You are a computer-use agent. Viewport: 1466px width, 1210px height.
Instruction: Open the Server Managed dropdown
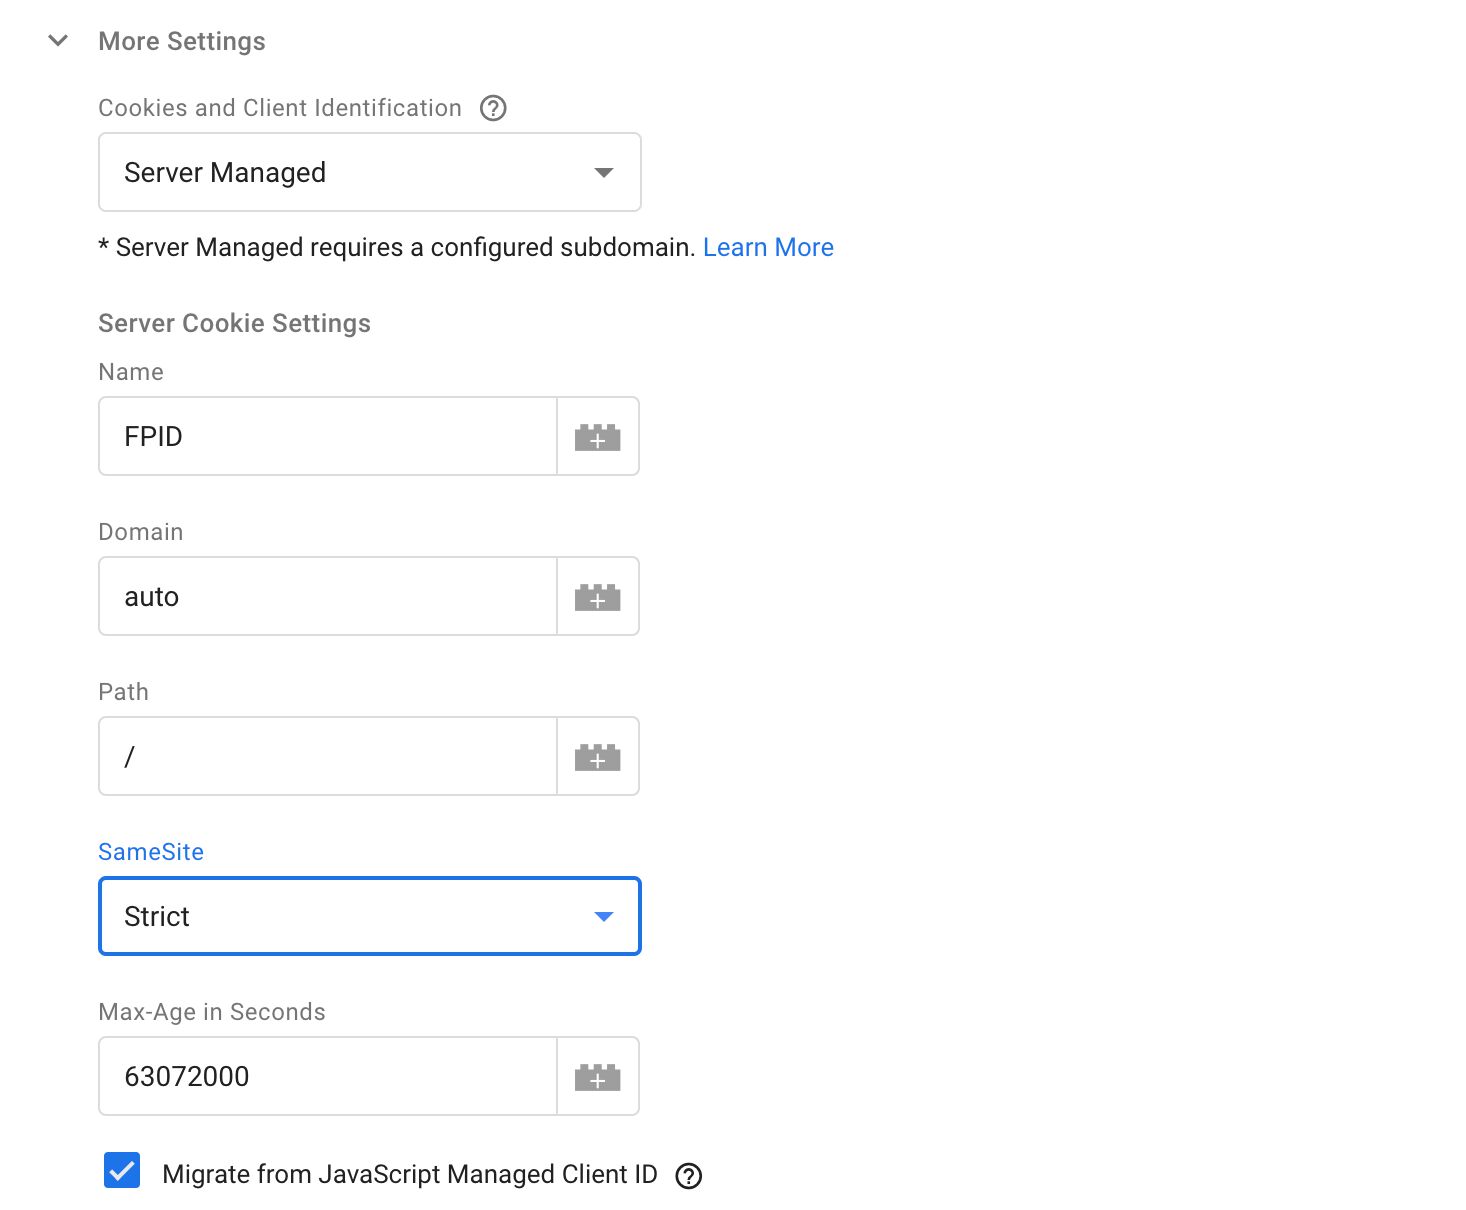369,172
